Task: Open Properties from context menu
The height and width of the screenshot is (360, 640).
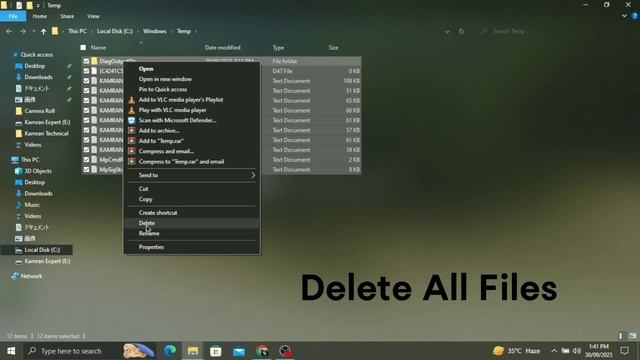Action: click(151, 247)
